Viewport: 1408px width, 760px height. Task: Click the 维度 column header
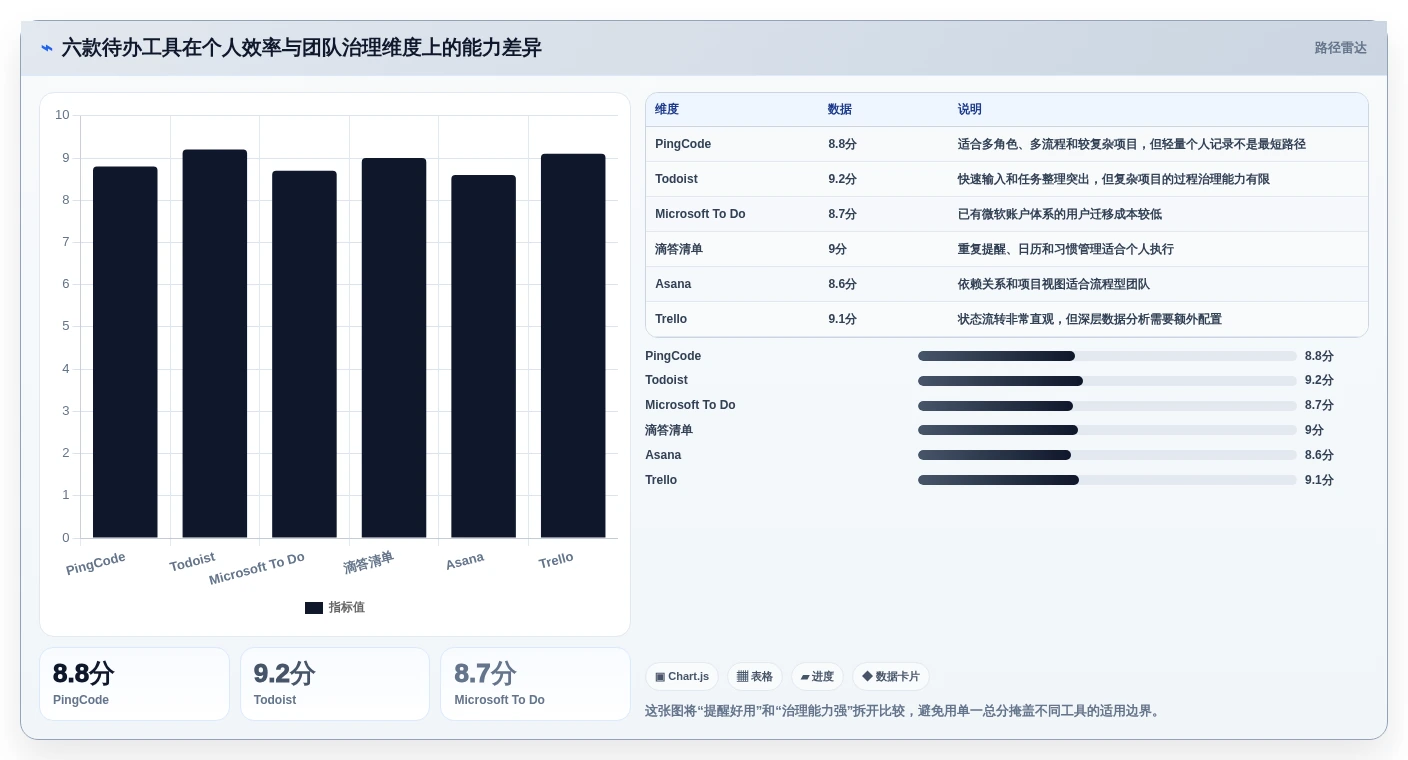pyautogui.click(x=667, y=110)
